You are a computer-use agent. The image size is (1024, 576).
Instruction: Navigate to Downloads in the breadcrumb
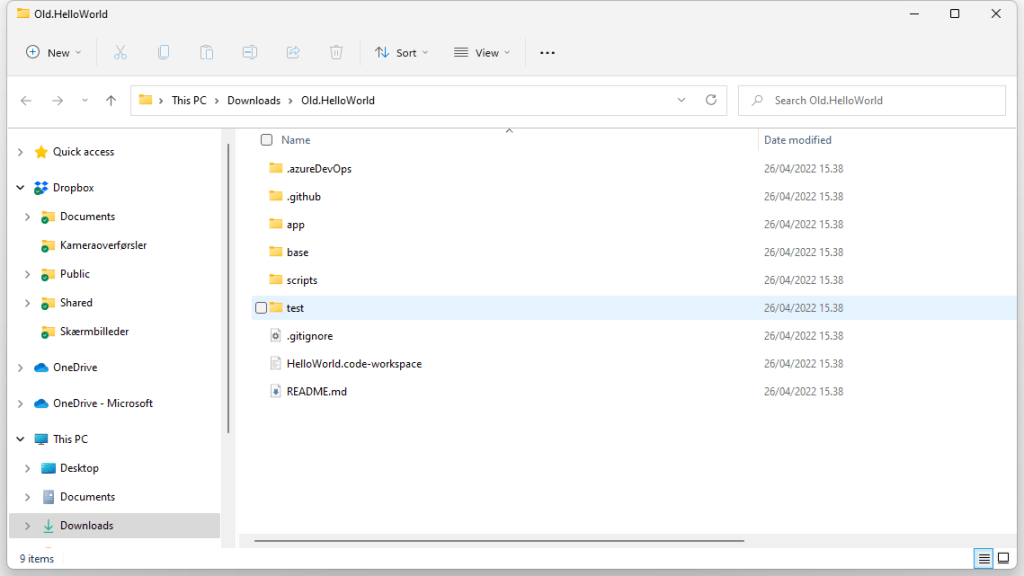tap(253, 100)
